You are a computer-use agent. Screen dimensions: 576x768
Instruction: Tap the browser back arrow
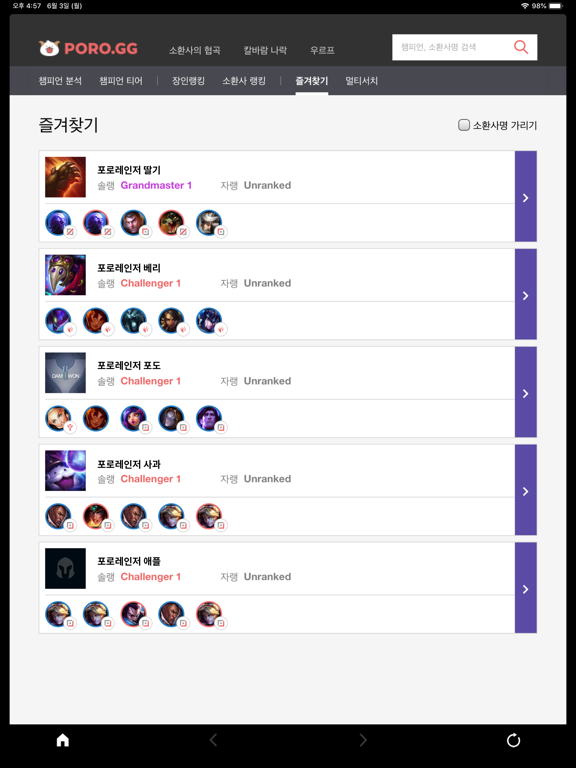tap(213, 740)
